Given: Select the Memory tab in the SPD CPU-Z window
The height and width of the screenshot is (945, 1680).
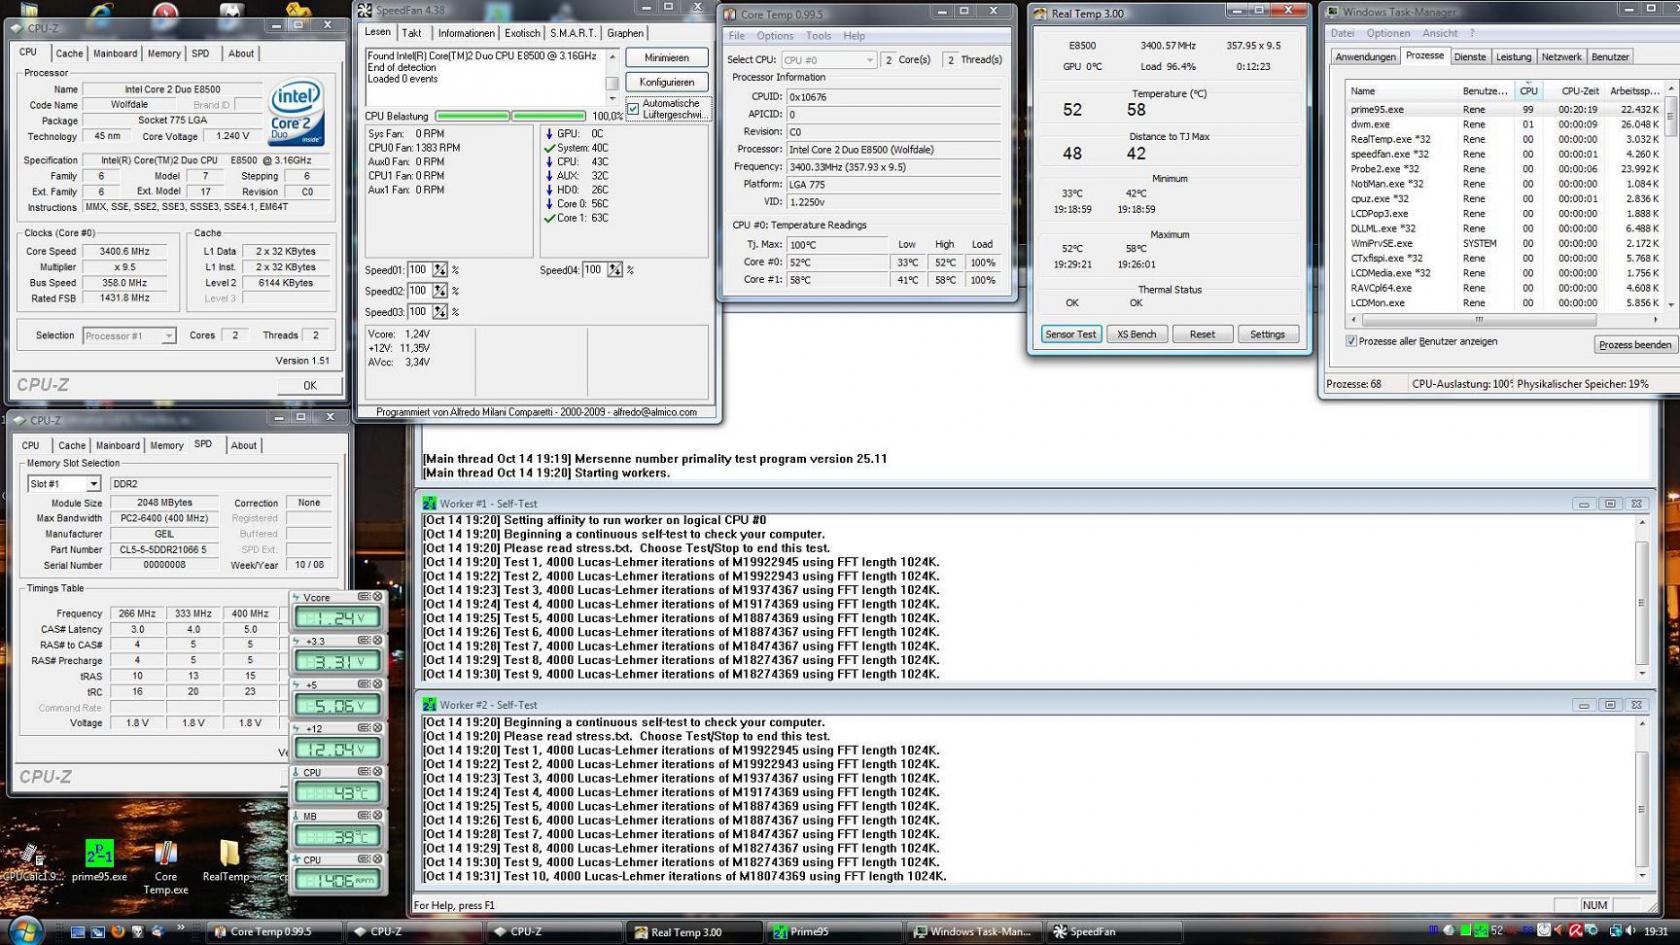Looking at the screenshot, I should 166,446.
